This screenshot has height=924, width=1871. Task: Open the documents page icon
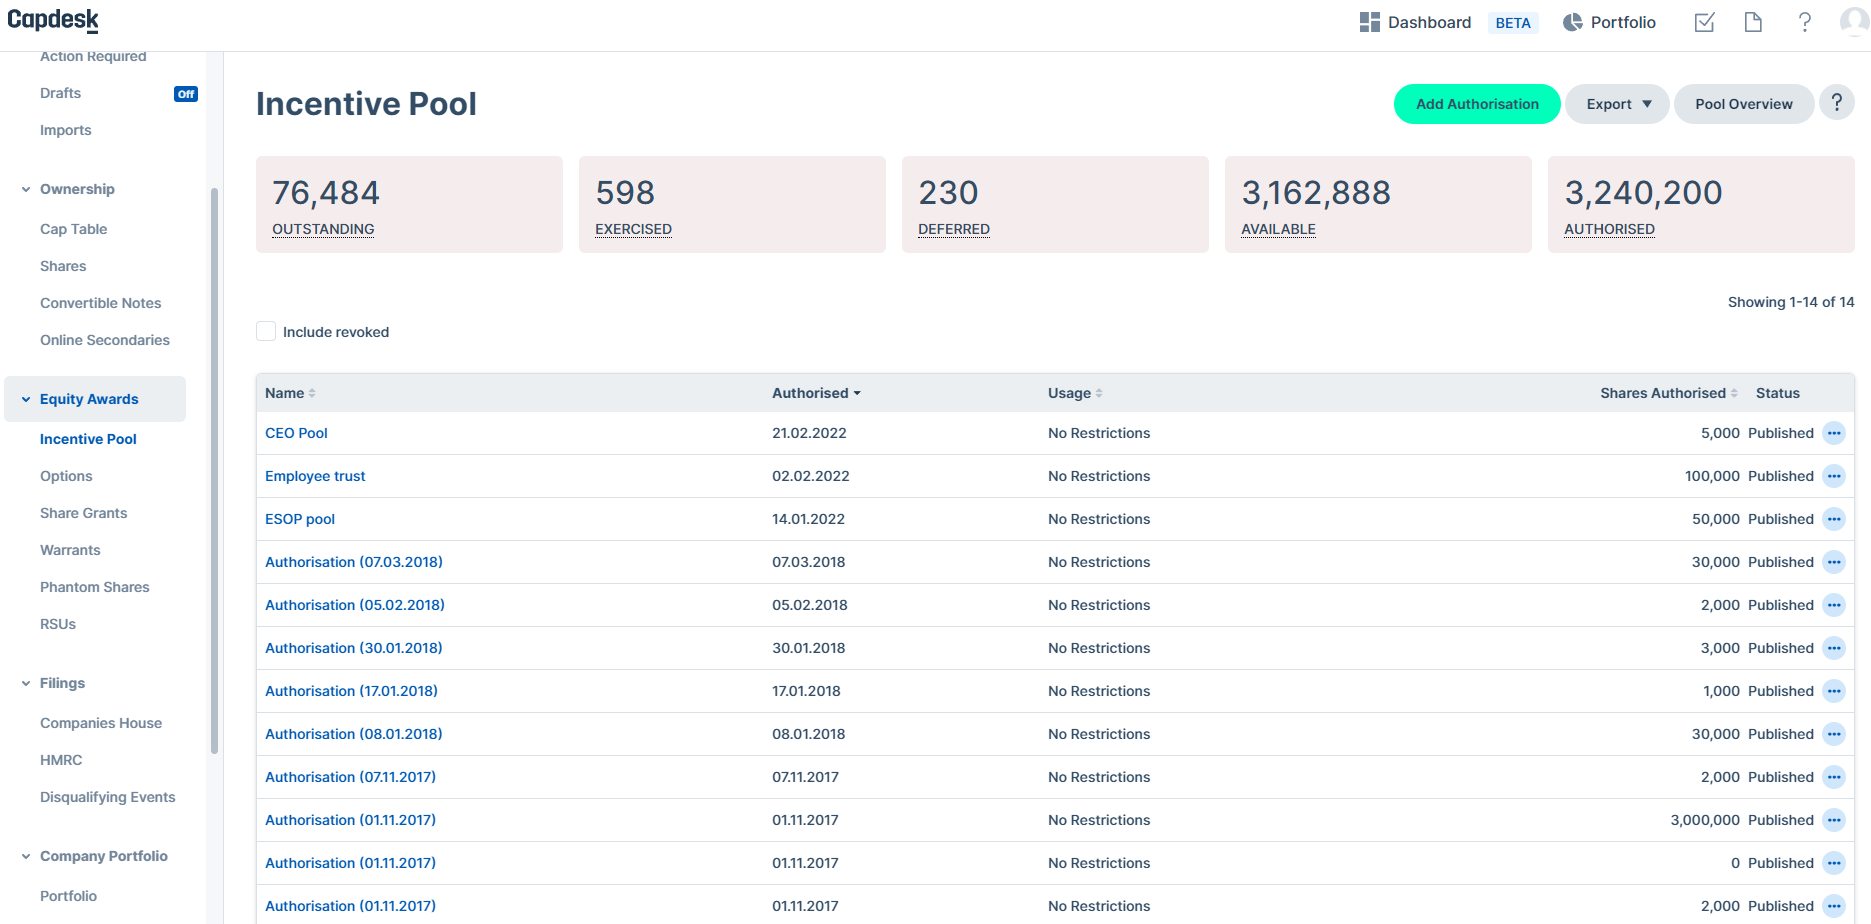1753,22
